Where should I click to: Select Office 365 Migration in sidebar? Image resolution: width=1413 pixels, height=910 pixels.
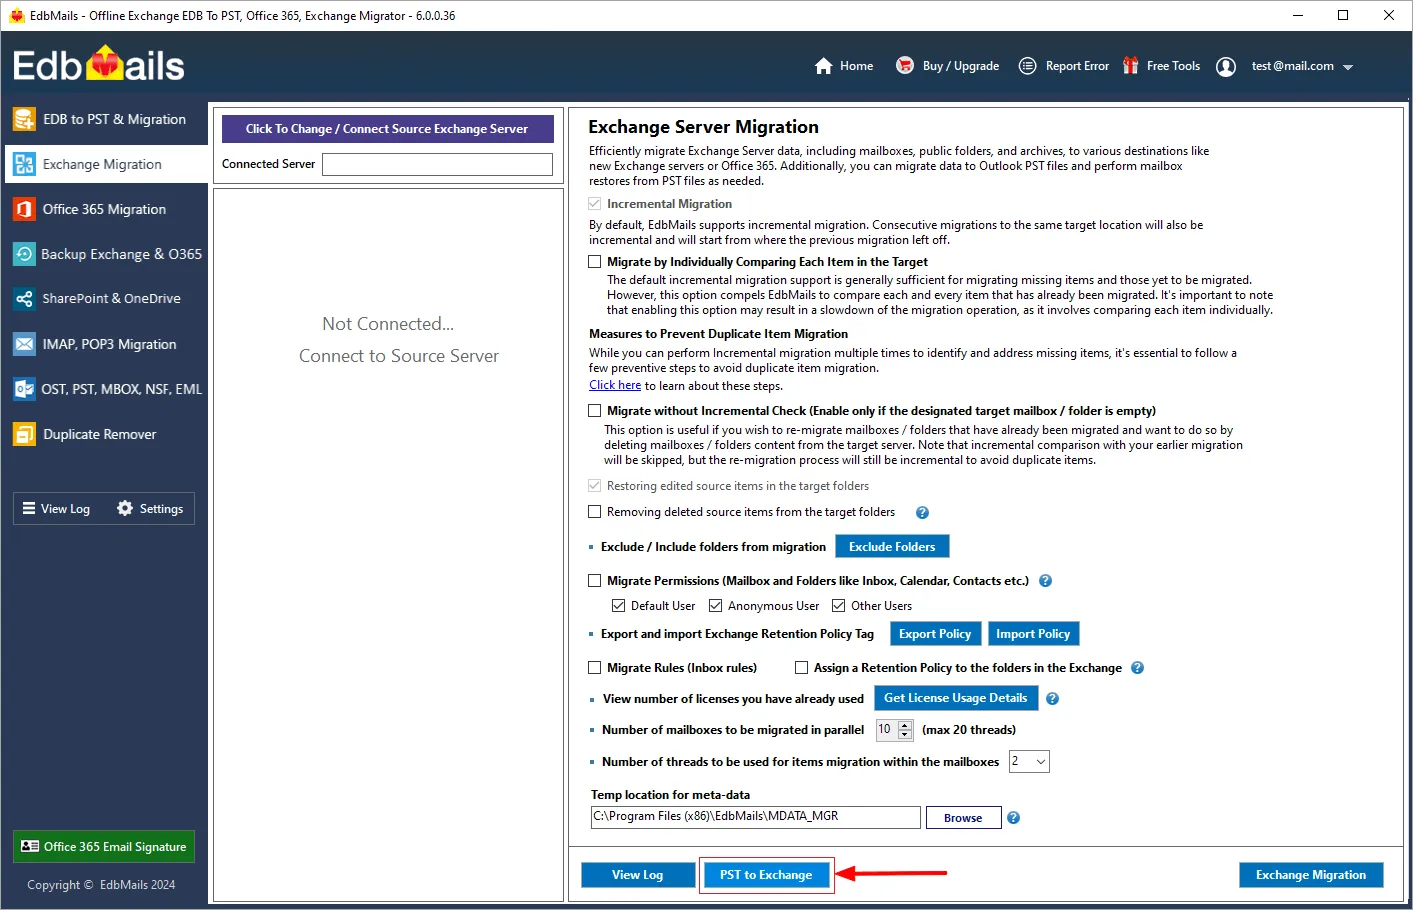(x=104, y=209)
